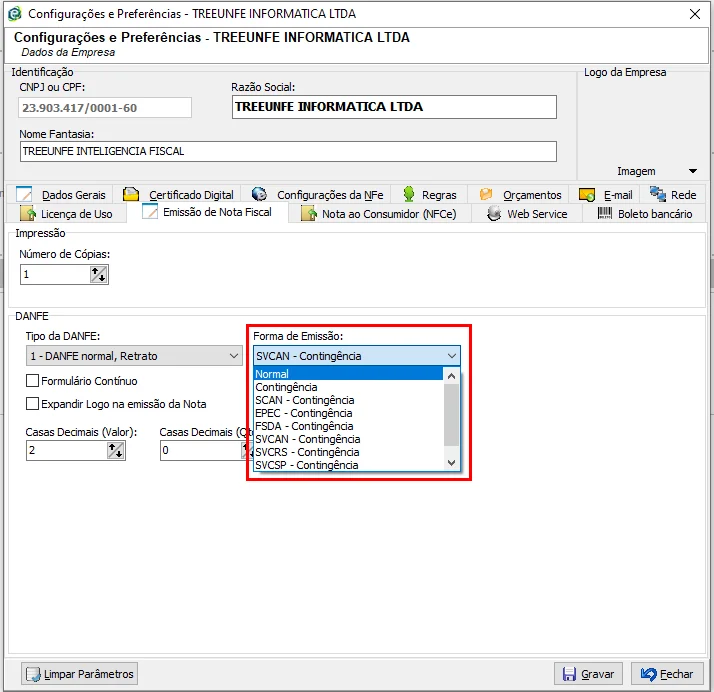Click the Casas Decimais (Valor) value field
Screen dimensions: 714x692
tap(67, 450)
